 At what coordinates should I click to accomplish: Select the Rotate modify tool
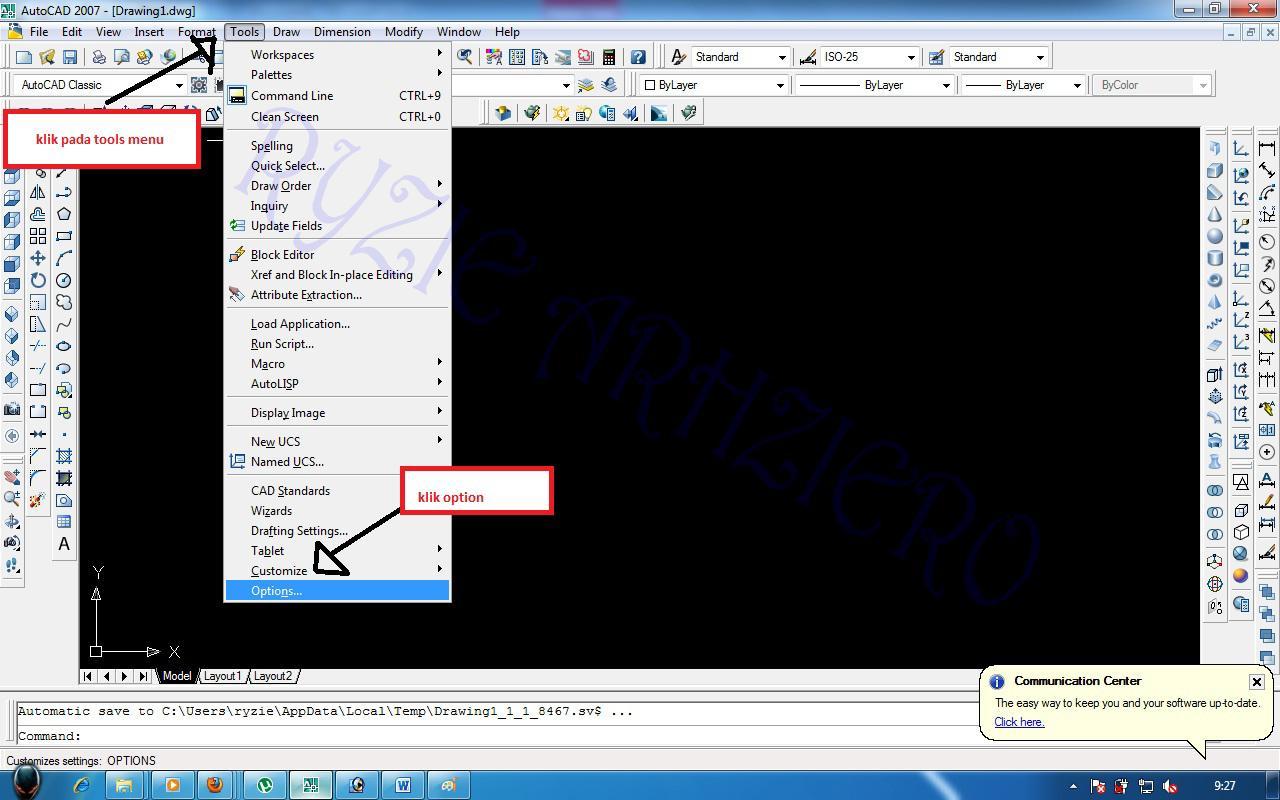[x=38, y=280]
